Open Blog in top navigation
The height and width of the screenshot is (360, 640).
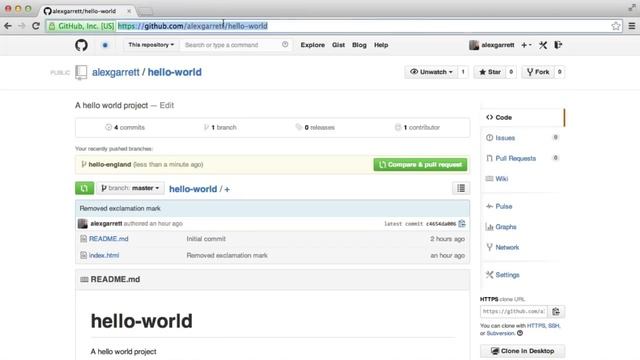pyautogui.click(x=359, y=45)
